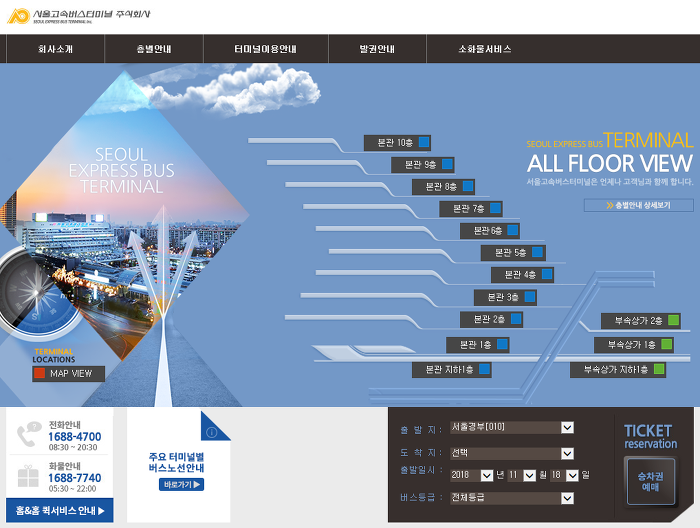The width and height of the screenshot is (700, 528).
Task: Select the 본관 10층 floor button
Action: pos(397,143)
